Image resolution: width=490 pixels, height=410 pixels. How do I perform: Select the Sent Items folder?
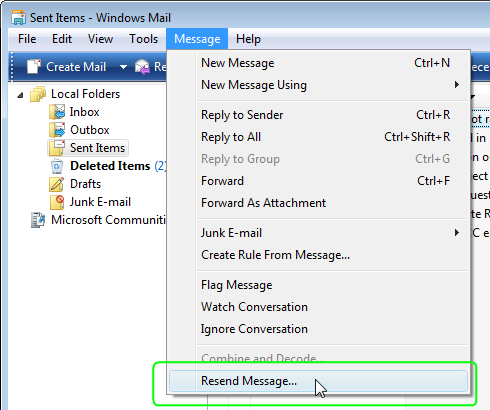click(x=97, y=148)
